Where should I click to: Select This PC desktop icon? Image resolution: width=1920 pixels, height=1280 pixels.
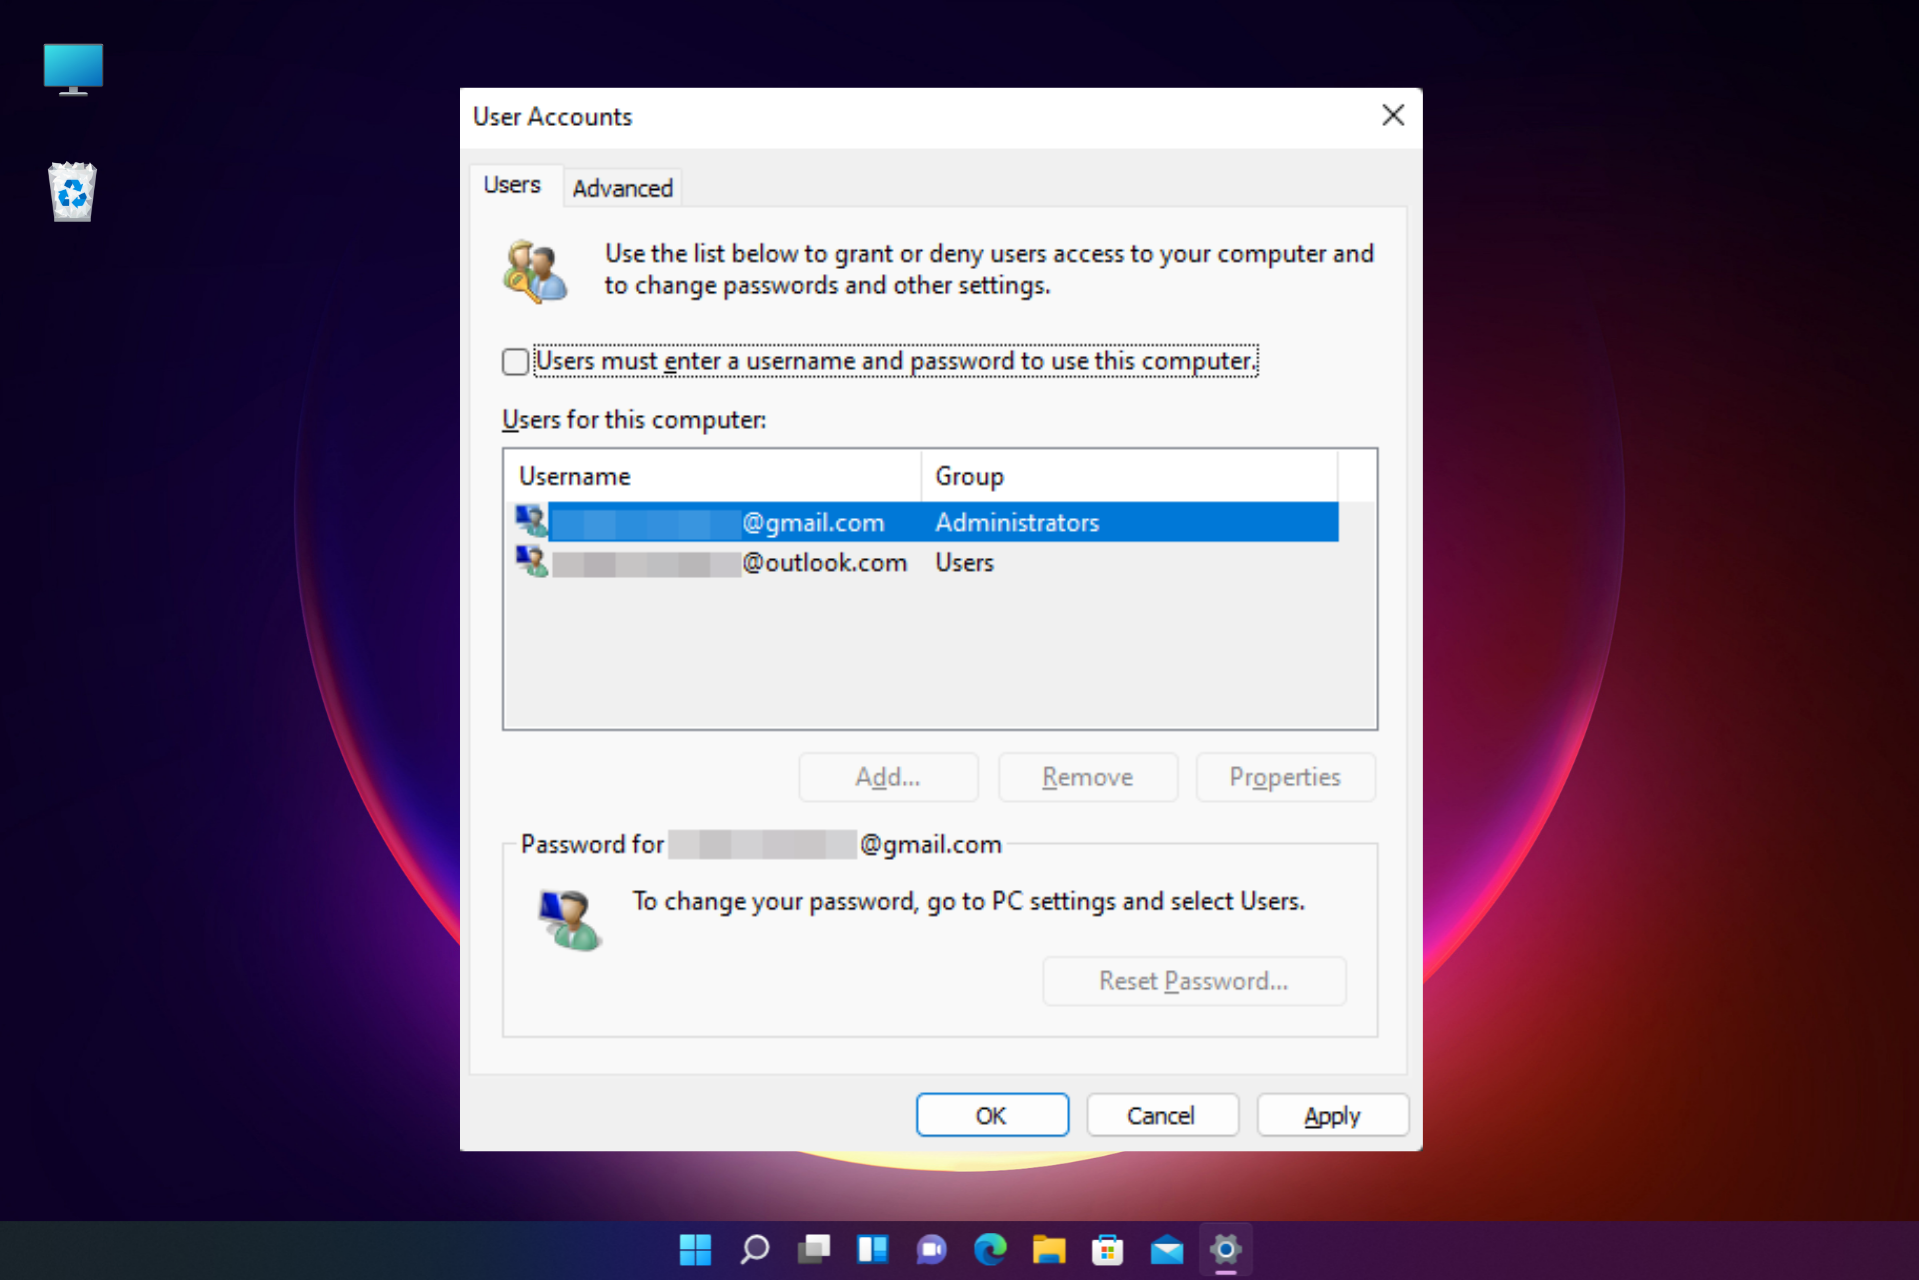(x=72, y=70)
